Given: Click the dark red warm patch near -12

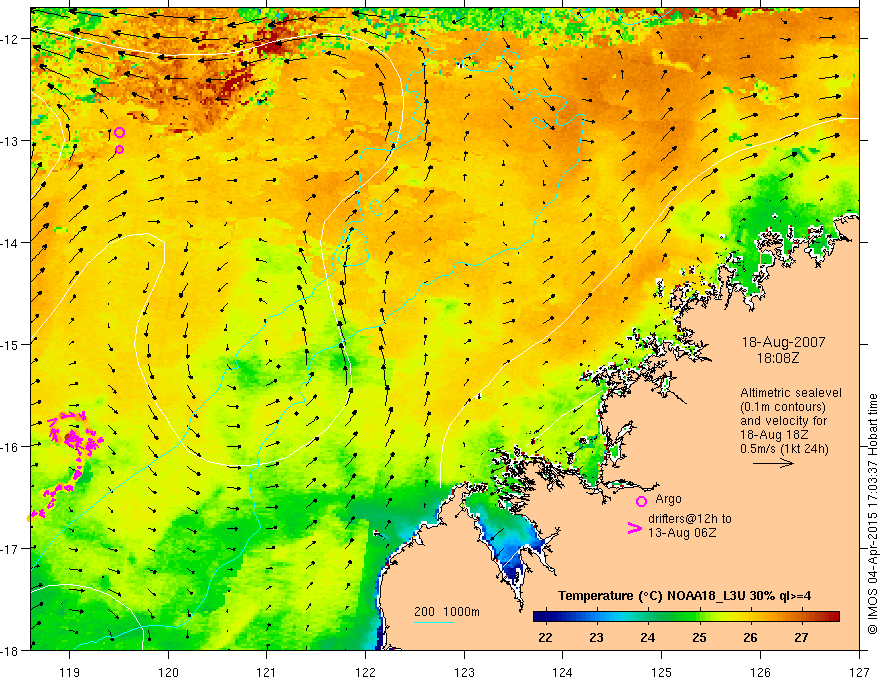Looking at the screenshot, I should 273,42.
